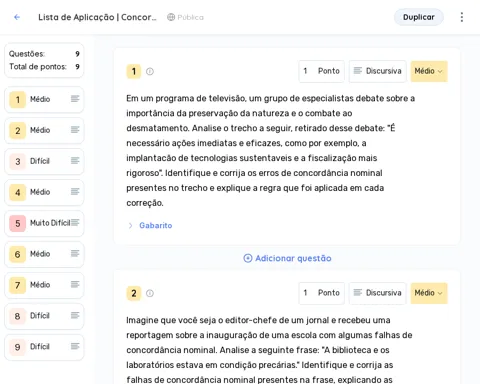Viewport: 480px width, 384px height.
Task: Click the yellow number 1 badge in question card
Action: coord(134,71)
